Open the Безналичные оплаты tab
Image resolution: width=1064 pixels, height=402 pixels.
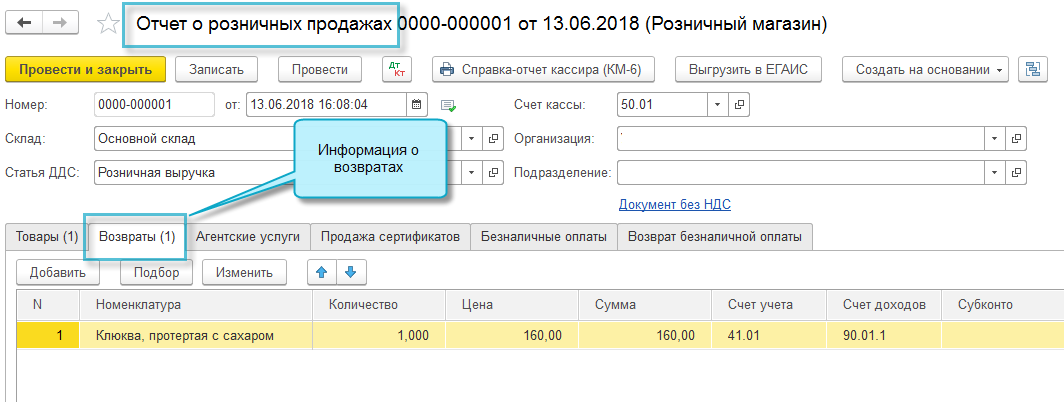click(543, 238)
